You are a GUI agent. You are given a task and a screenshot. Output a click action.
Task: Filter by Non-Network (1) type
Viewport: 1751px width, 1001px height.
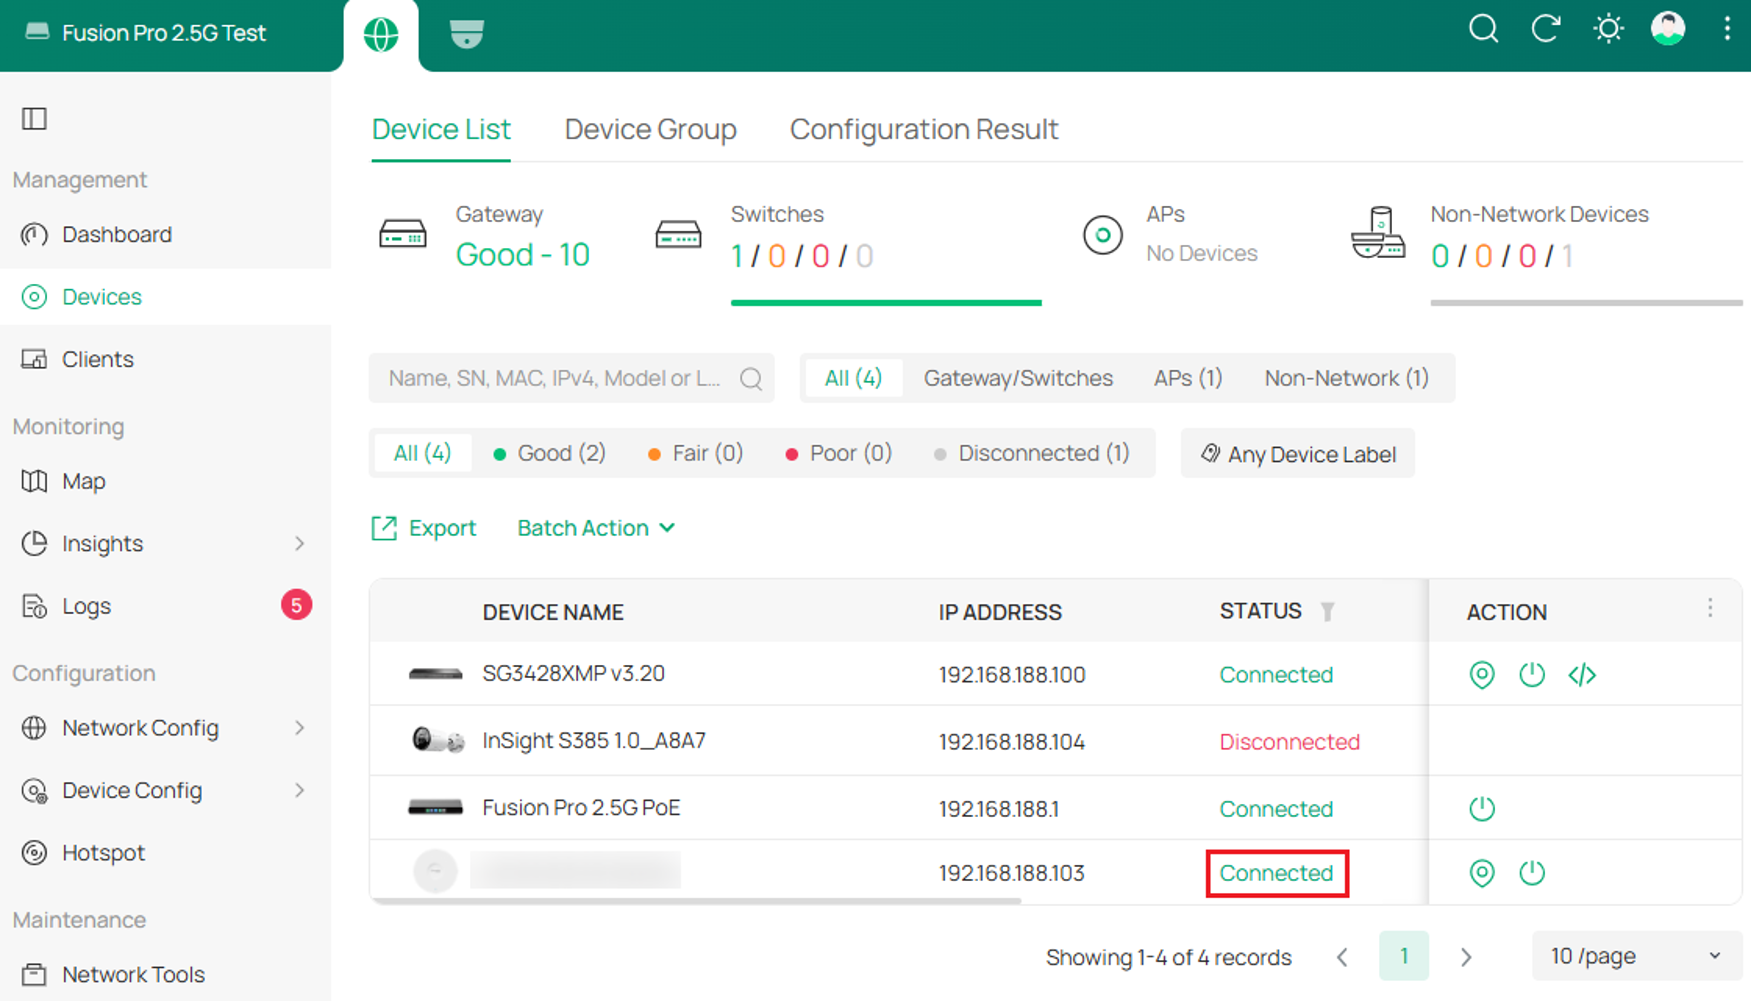pos(1346,378)
